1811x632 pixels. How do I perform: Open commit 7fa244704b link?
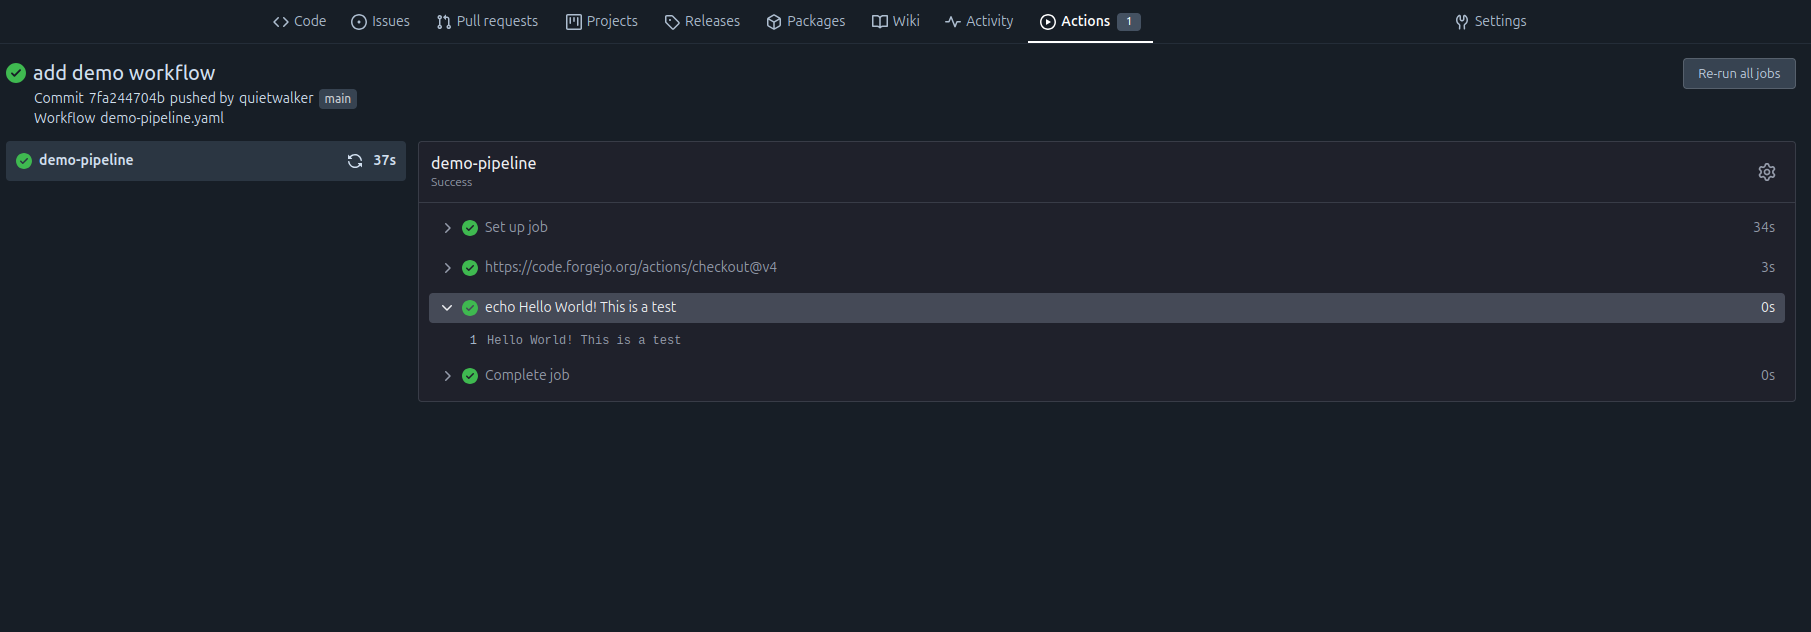(x=126, y=98)
